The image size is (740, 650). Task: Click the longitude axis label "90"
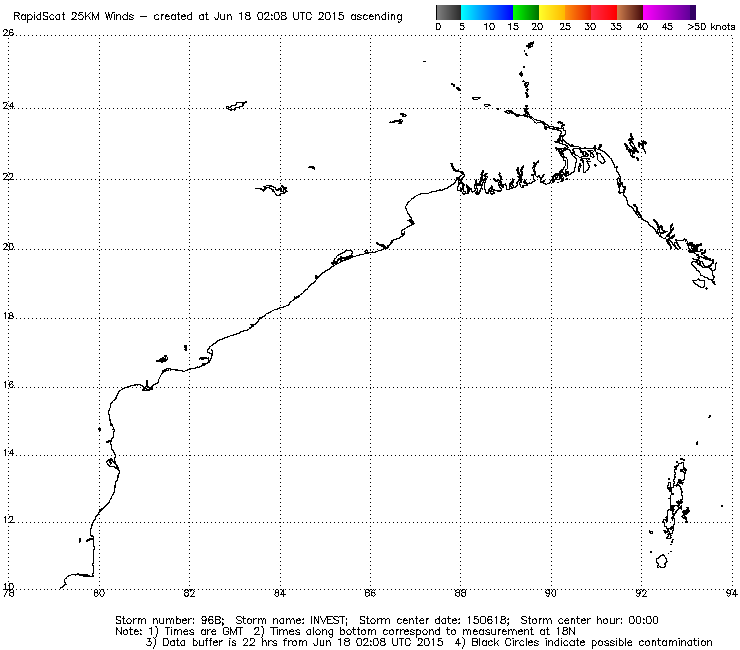(551, 593)
